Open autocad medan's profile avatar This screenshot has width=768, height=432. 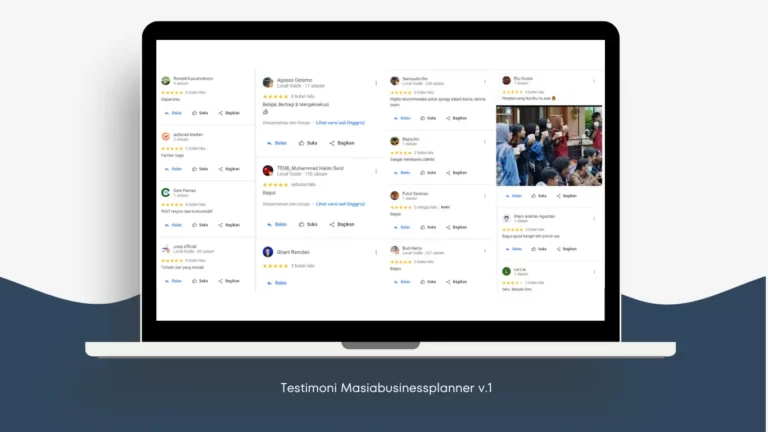166,137
